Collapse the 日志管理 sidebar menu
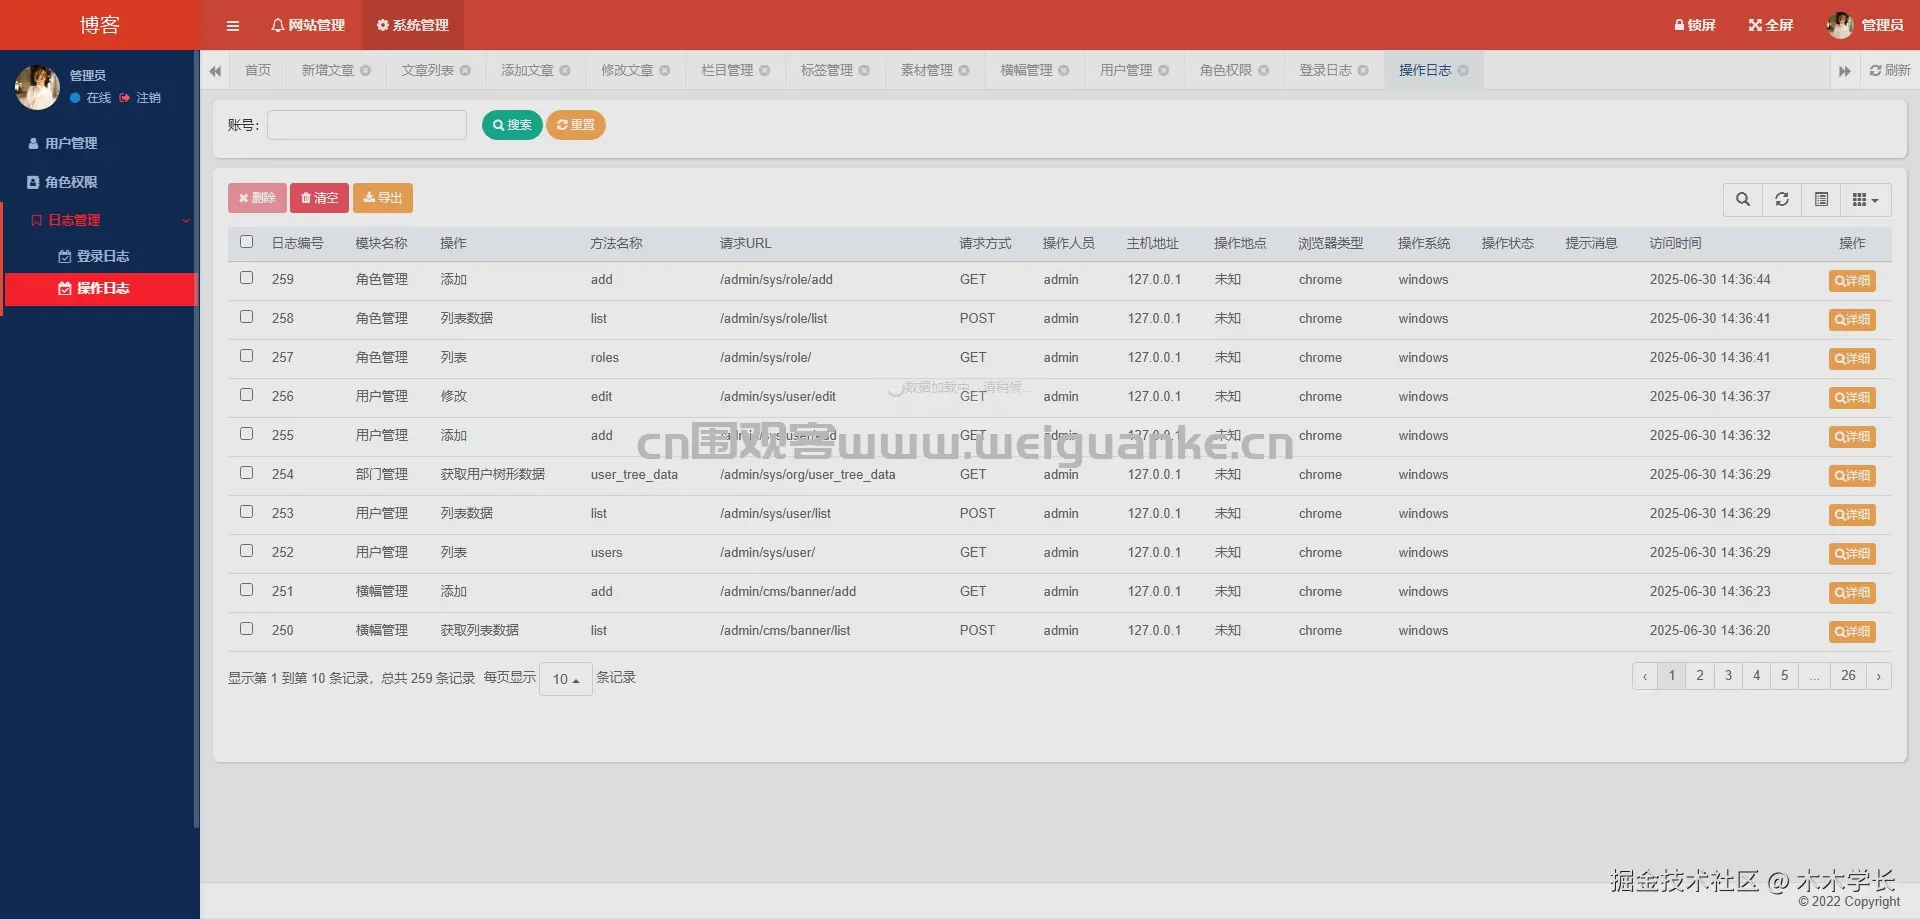The height and width of the screenshot is (919, 1920). click(x=98, y=220)
